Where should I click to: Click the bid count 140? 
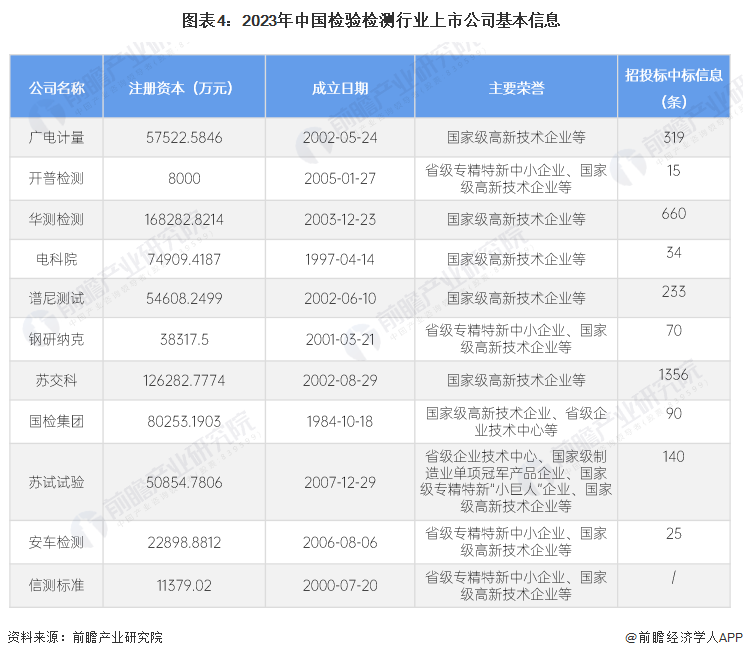coord(673,456)
